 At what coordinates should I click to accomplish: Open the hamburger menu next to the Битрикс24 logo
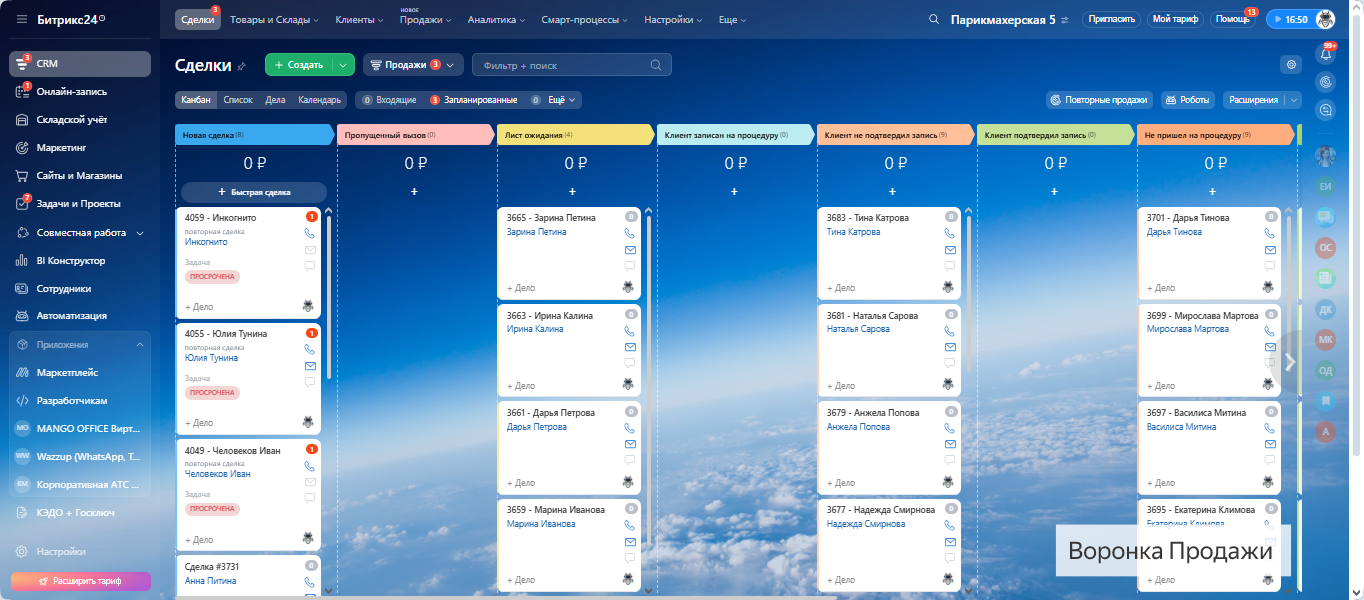22,19
